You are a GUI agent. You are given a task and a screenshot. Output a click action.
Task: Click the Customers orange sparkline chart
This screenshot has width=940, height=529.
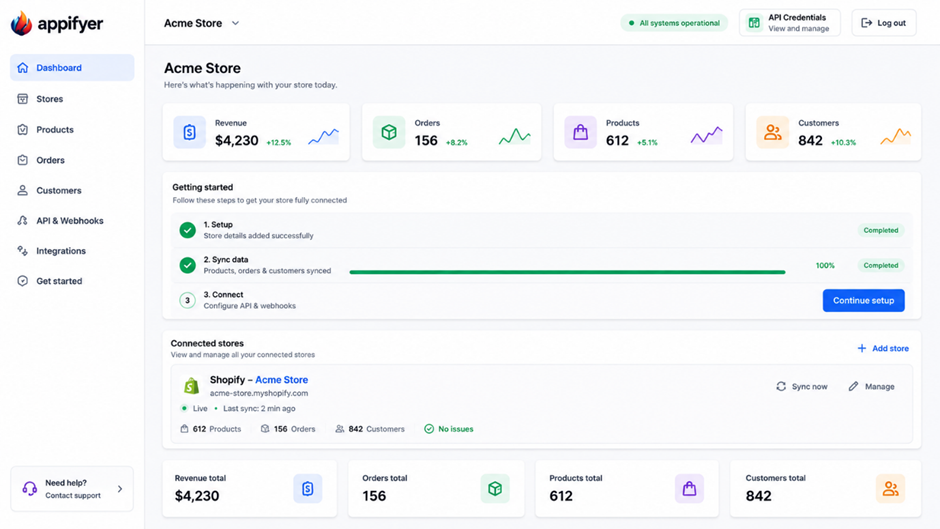(x=896, y=136)
